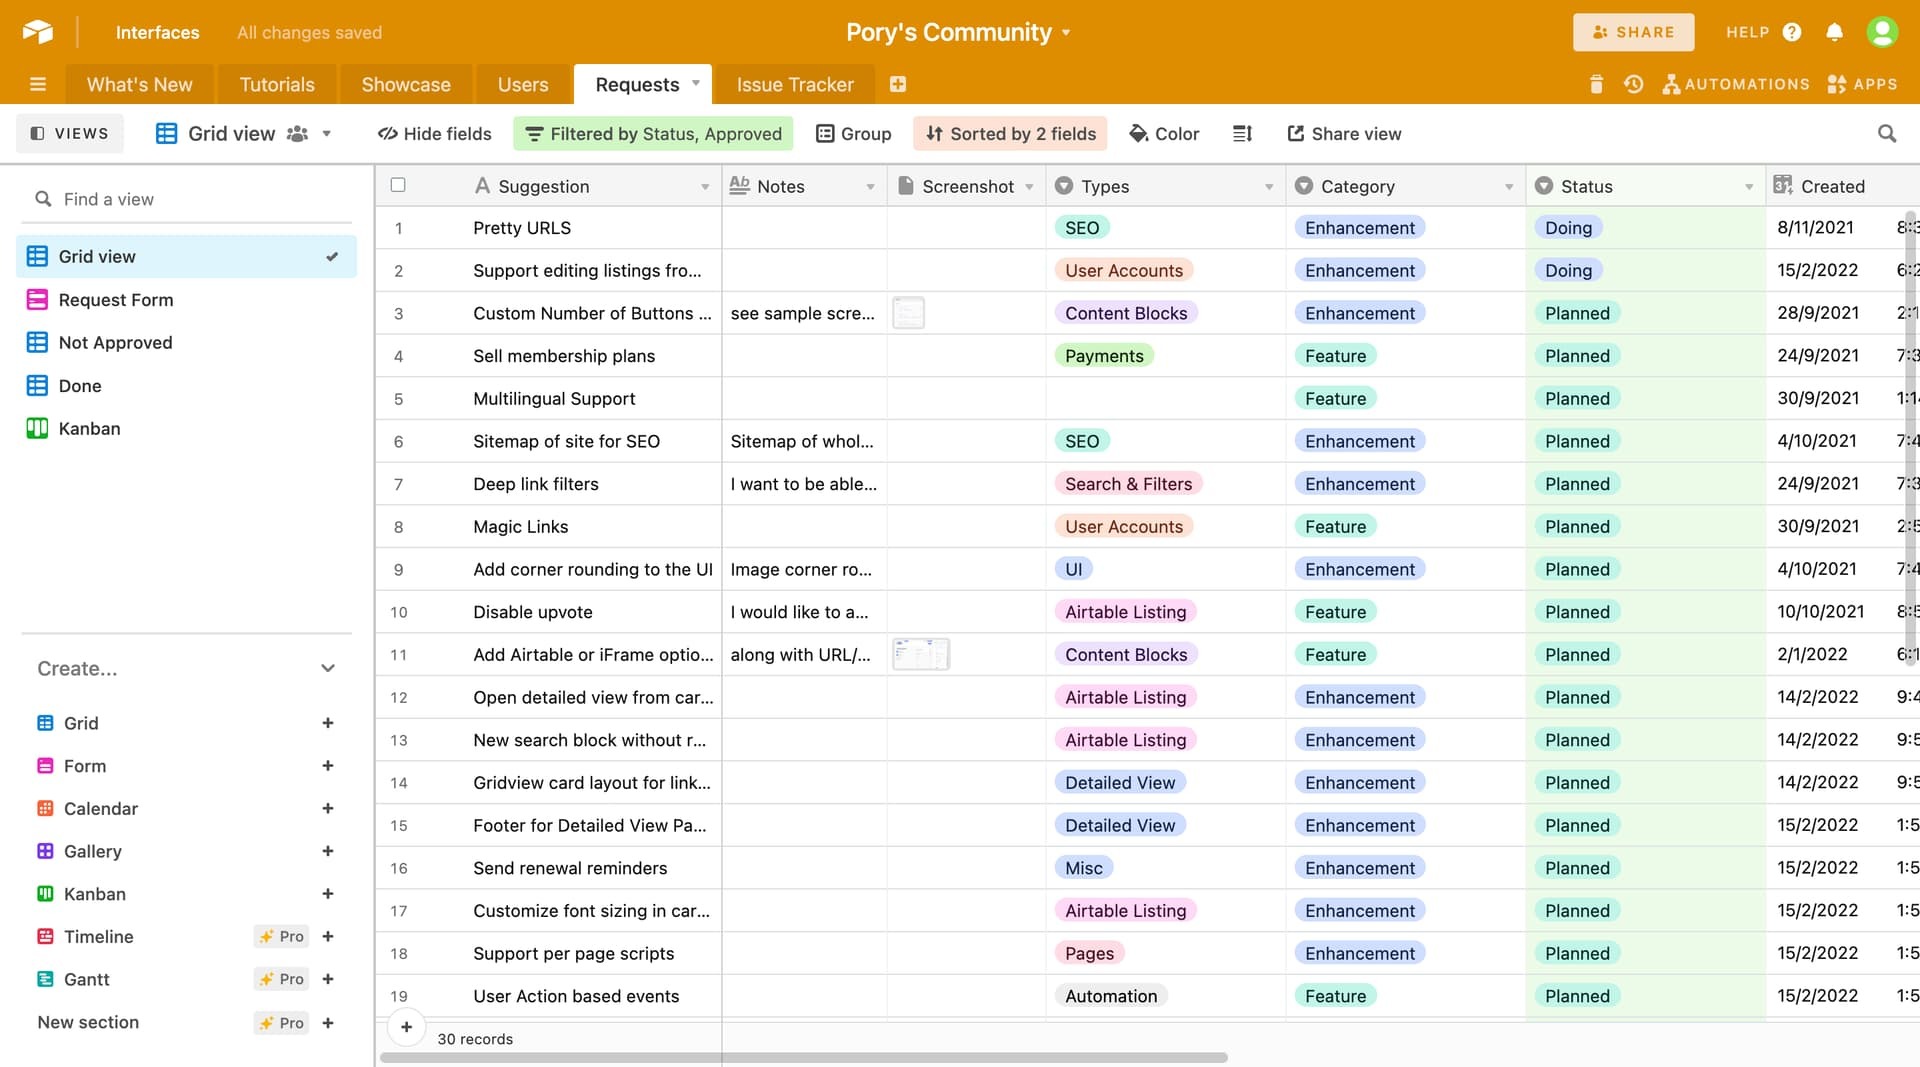Click Automation tag in row 19
This screenshot has width=1920, height=1067.
(x=1111, y=996)
